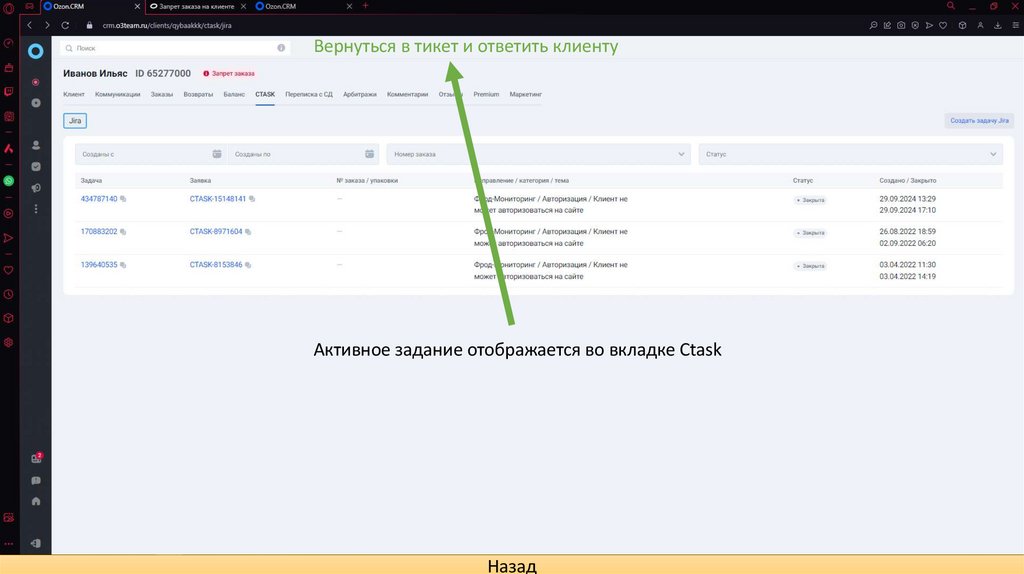This screenshot has height=574, width=1024.
Task: Copy task number 434787140 with its copy icon
Action: coord(123,199)
